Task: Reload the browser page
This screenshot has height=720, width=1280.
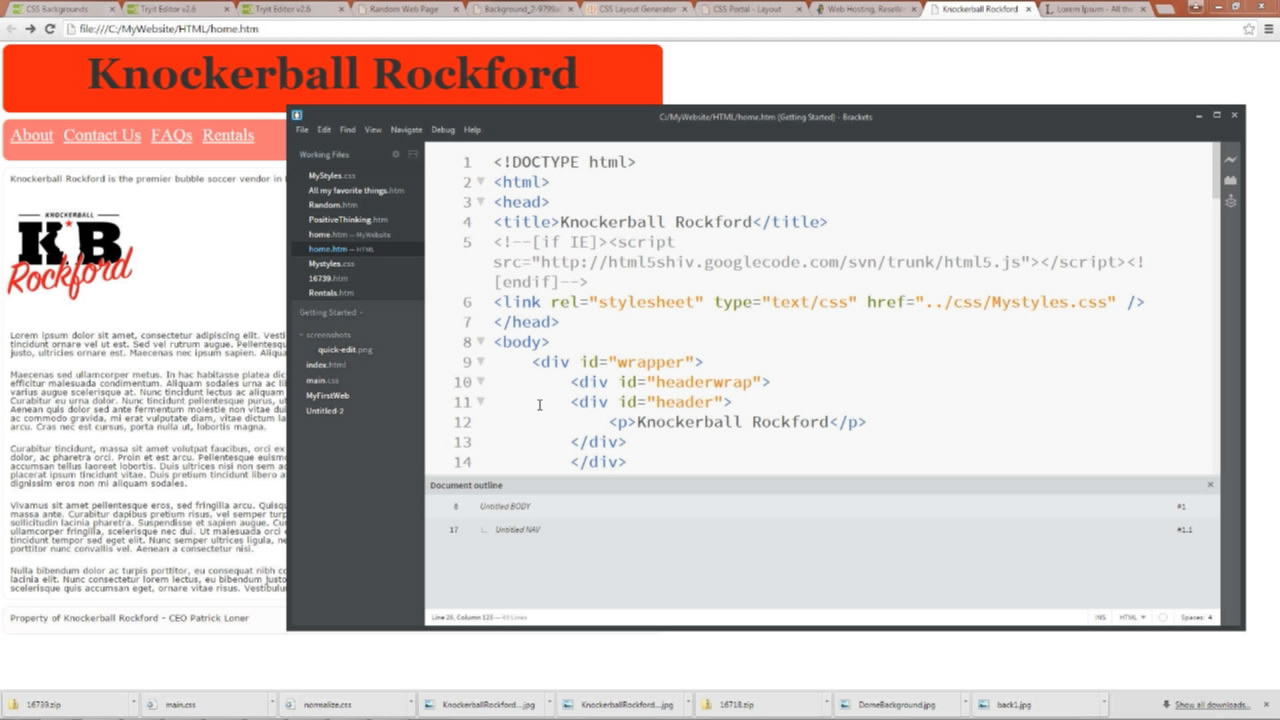Action: pyautogui.click(x=49, y=29)
